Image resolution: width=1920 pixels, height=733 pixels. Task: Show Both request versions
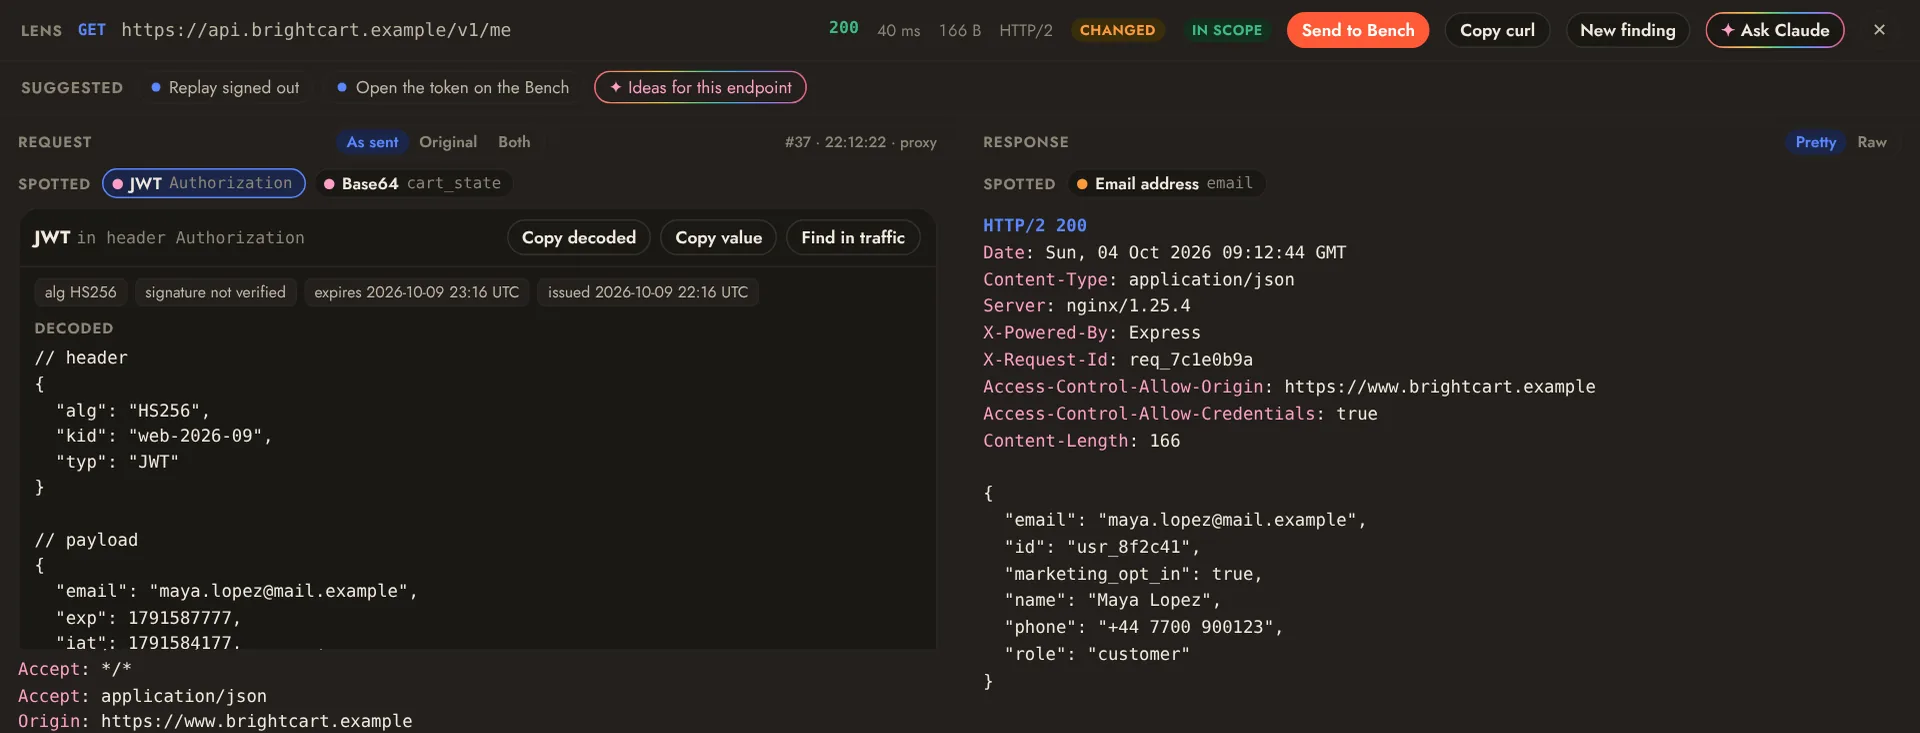coord(514,142)
